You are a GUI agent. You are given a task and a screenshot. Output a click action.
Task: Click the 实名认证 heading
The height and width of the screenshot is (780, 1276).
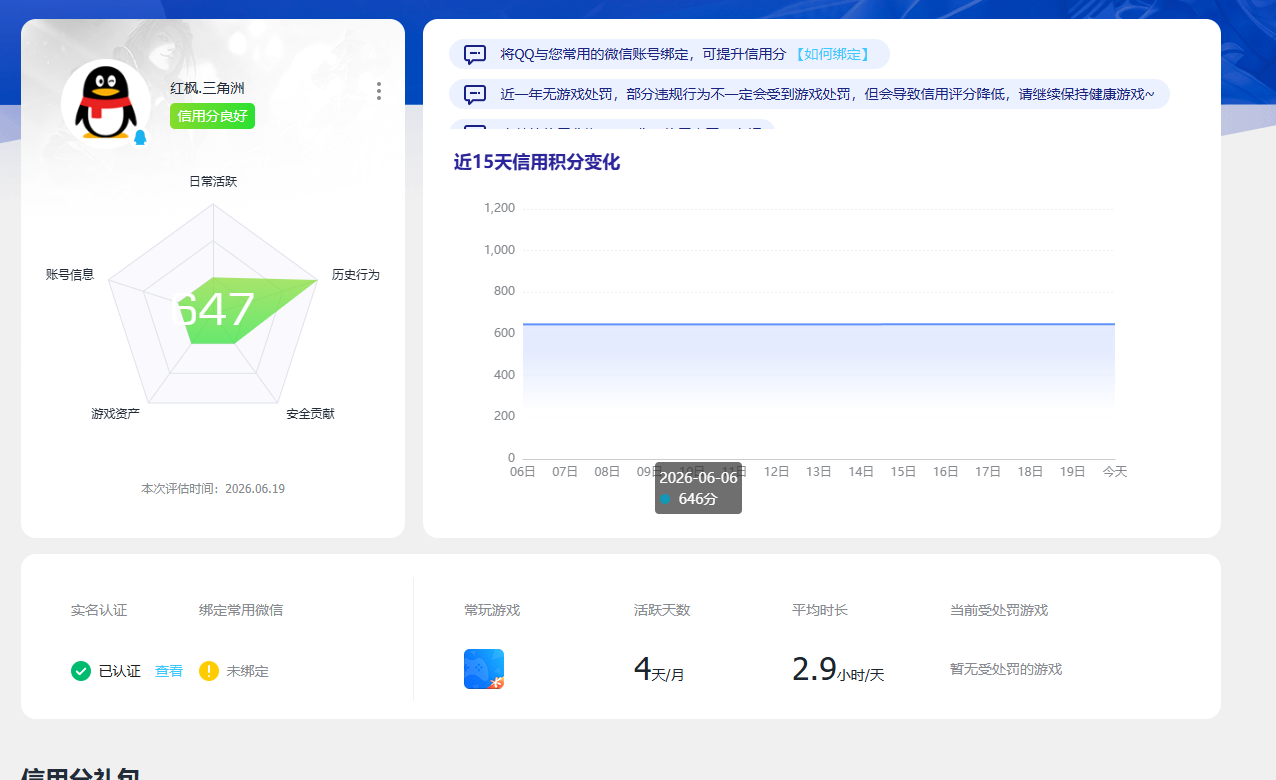click(x=99, y=610)
